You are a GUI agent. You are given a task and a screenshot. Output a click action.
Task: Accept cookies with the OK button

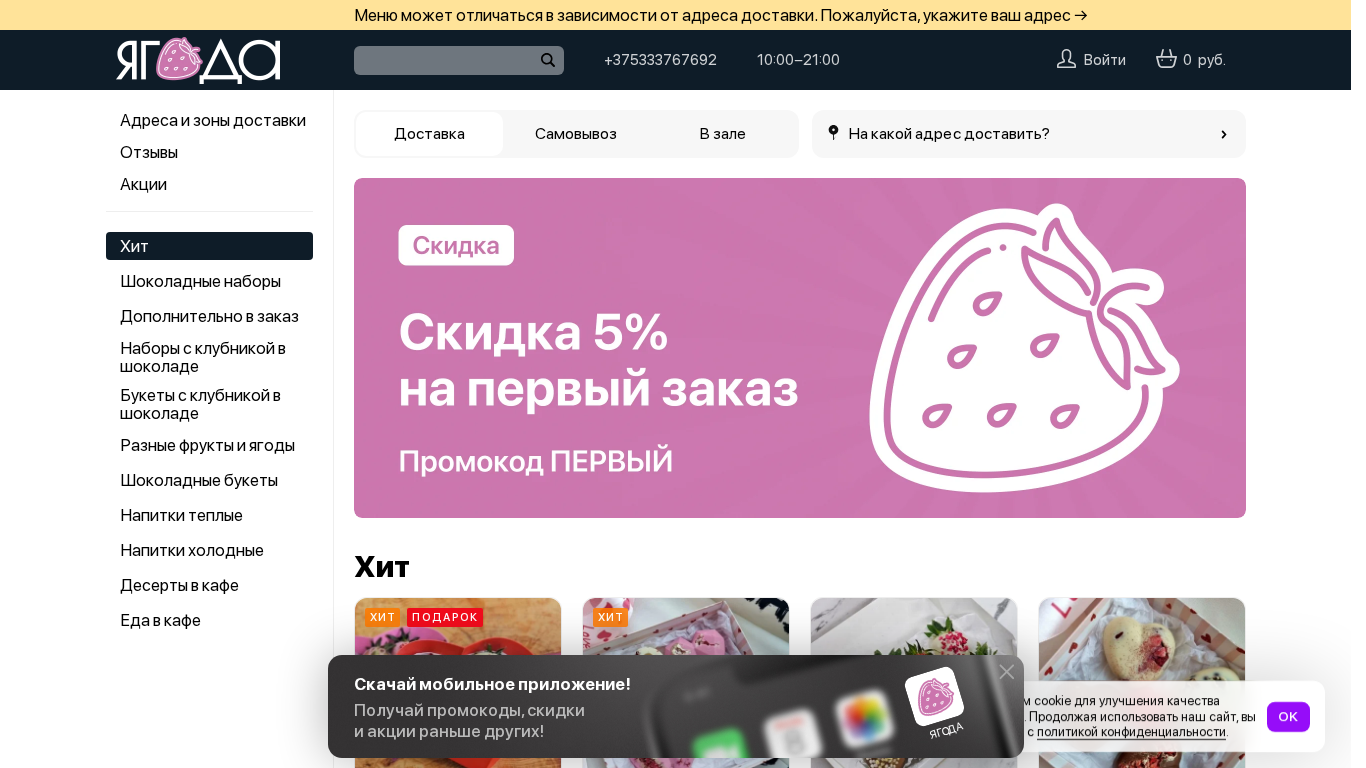tap(1288, 717)
